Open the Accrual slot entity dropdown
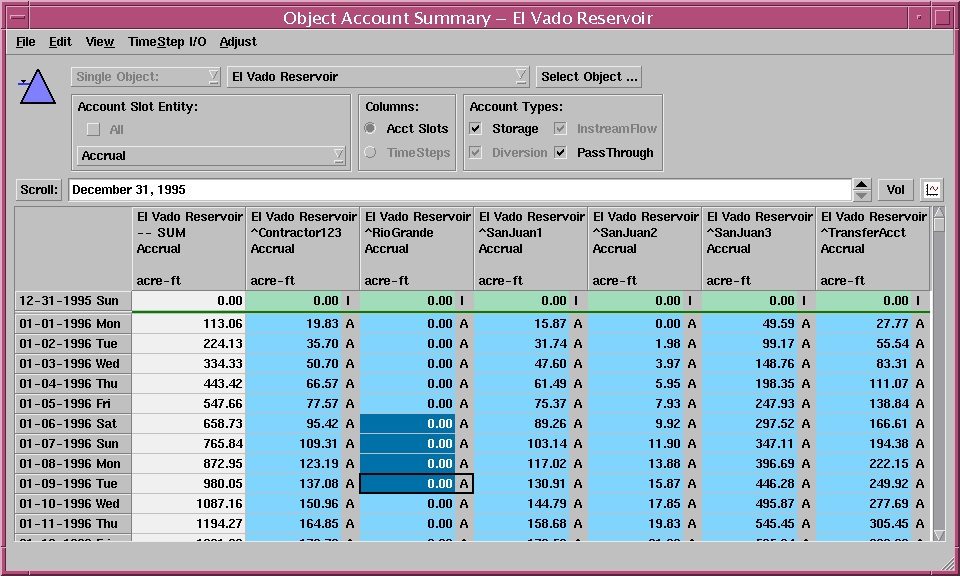 211,155
